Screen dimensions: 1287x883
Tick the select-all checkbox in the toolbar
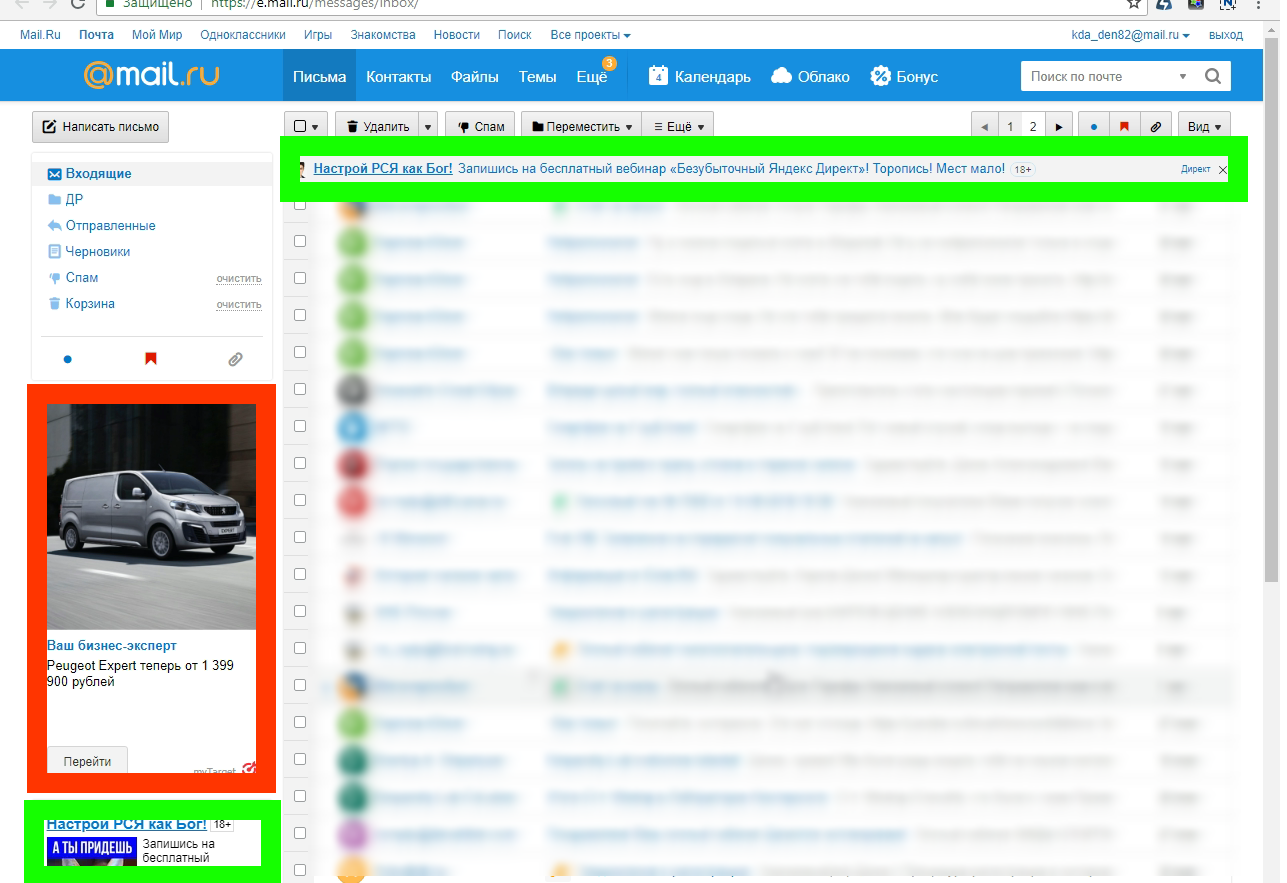(x=300, y=127)
